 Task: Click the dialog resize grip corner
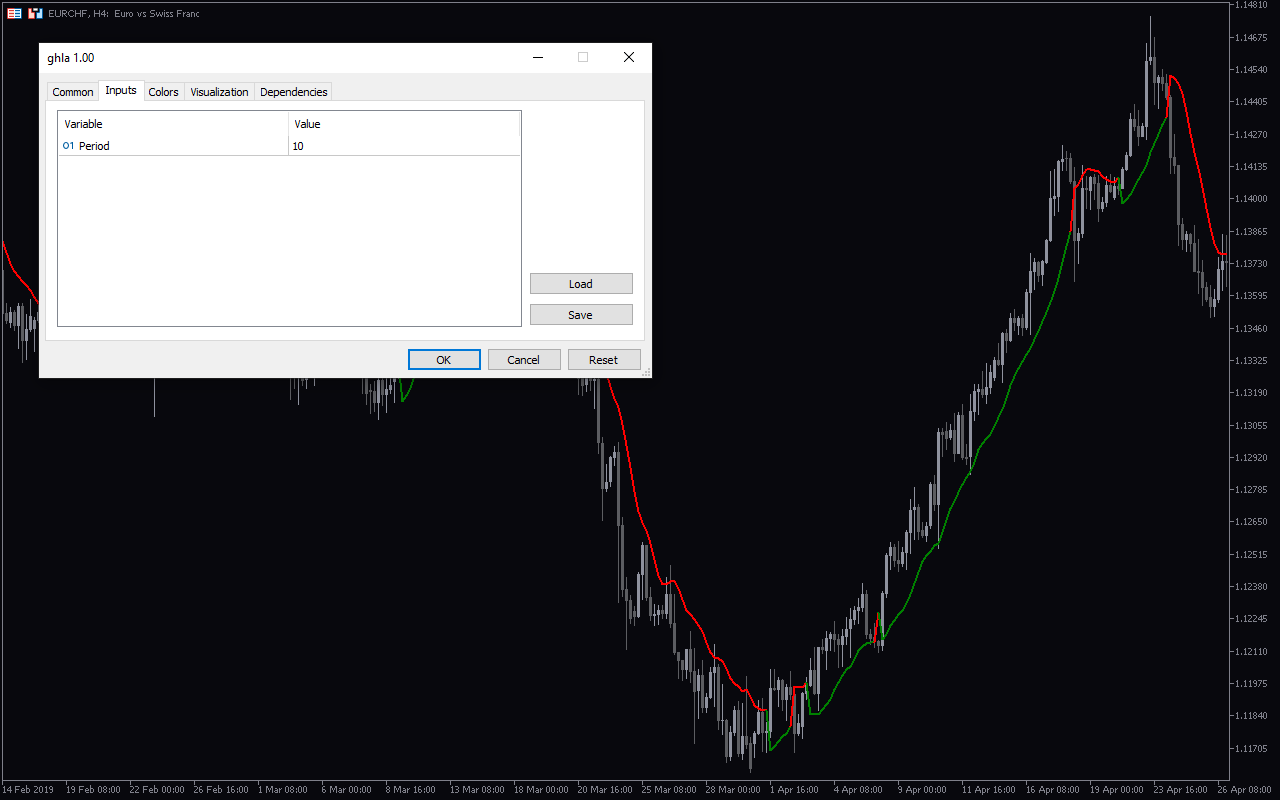pyautogui.click(x=646, y=372)
